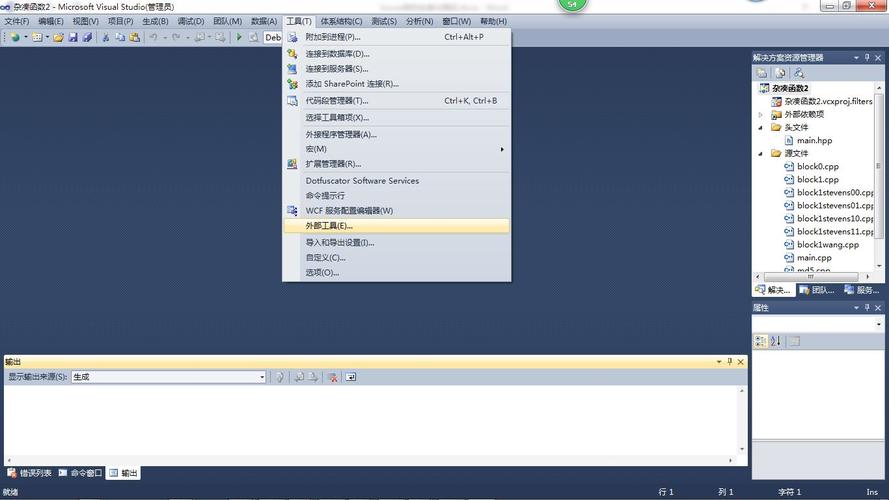This screenshot has width=889, height=500.
Task: Select WCF 服务配置编辑器(W) menu item
Action: point(396,211)
